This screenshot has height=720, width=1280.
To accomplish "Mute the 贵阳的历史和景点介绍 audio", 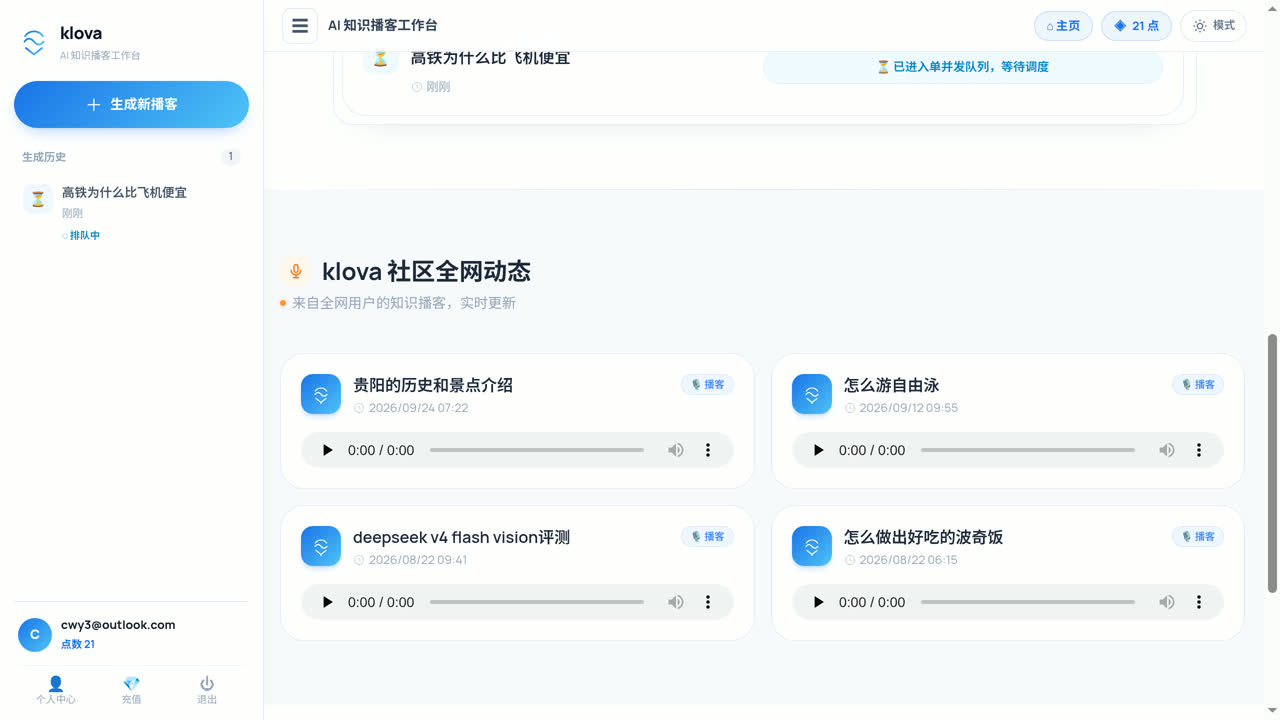I will click(x=676, y=450).
